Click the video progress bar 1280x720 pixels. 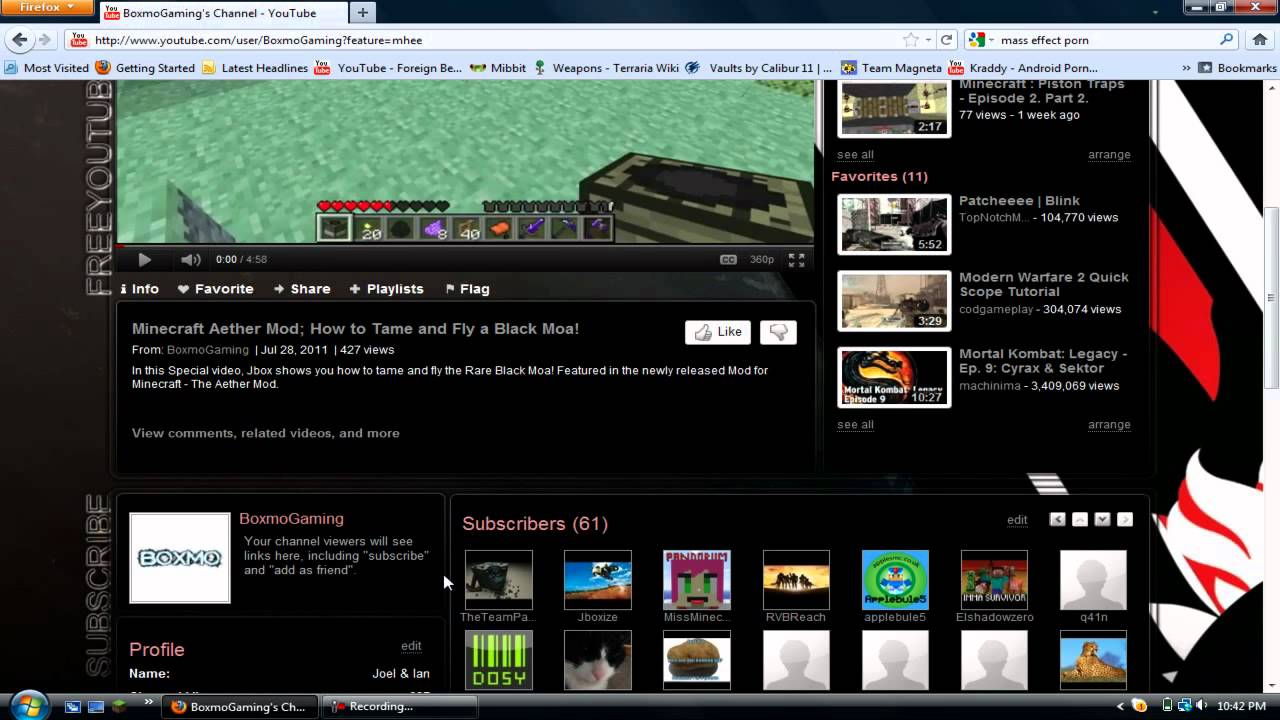pos(465,244)
